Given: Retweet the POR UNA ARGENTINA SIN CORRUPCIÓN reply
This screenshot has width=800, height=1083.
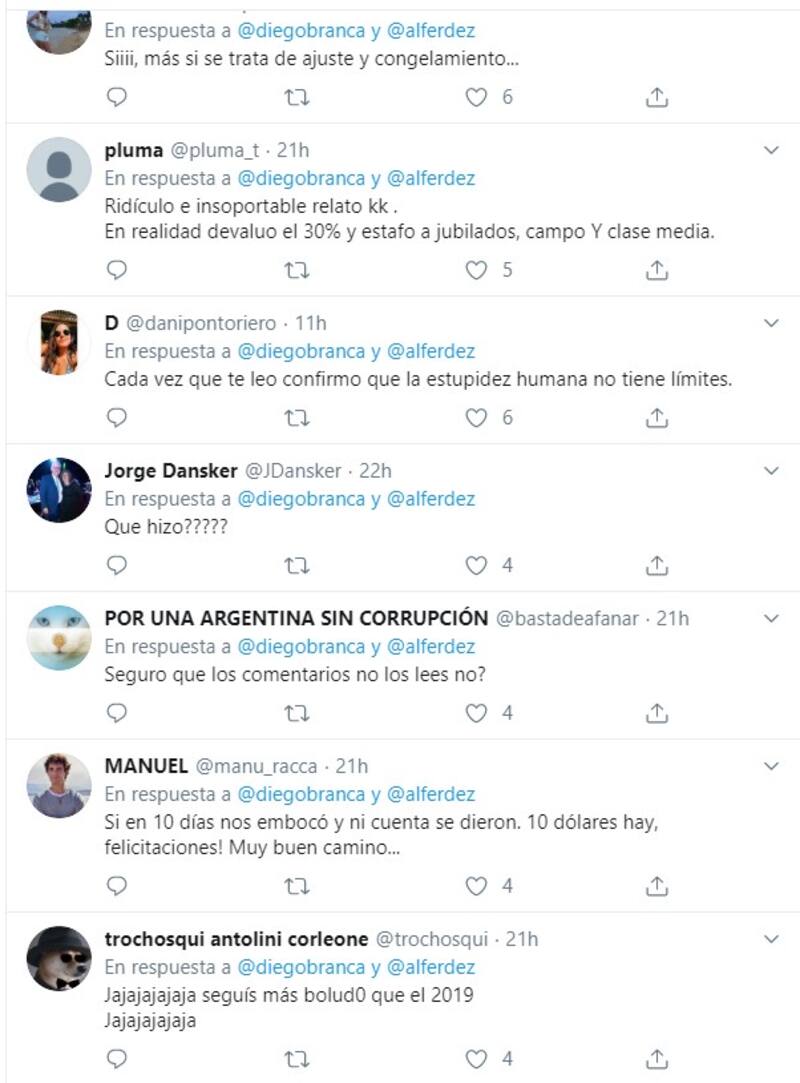Looking at the screenshot, I should 296,713.
